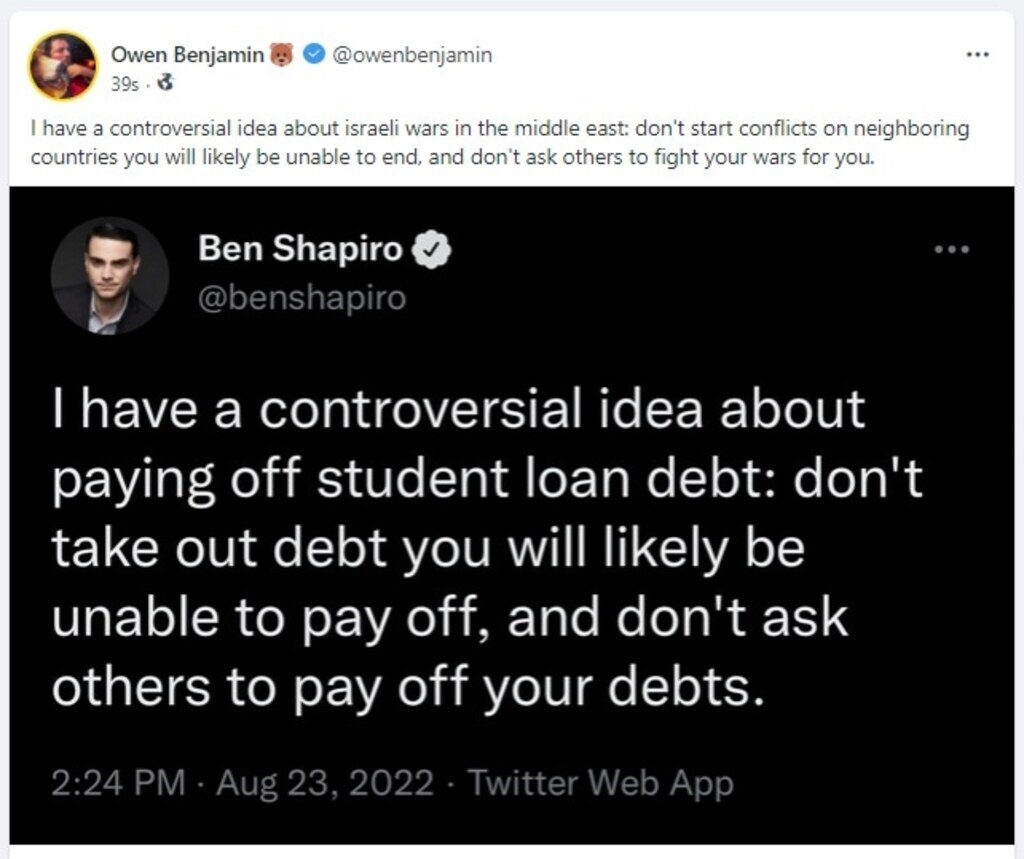Click the Twitter Web App source label

(x=601, y=782)
